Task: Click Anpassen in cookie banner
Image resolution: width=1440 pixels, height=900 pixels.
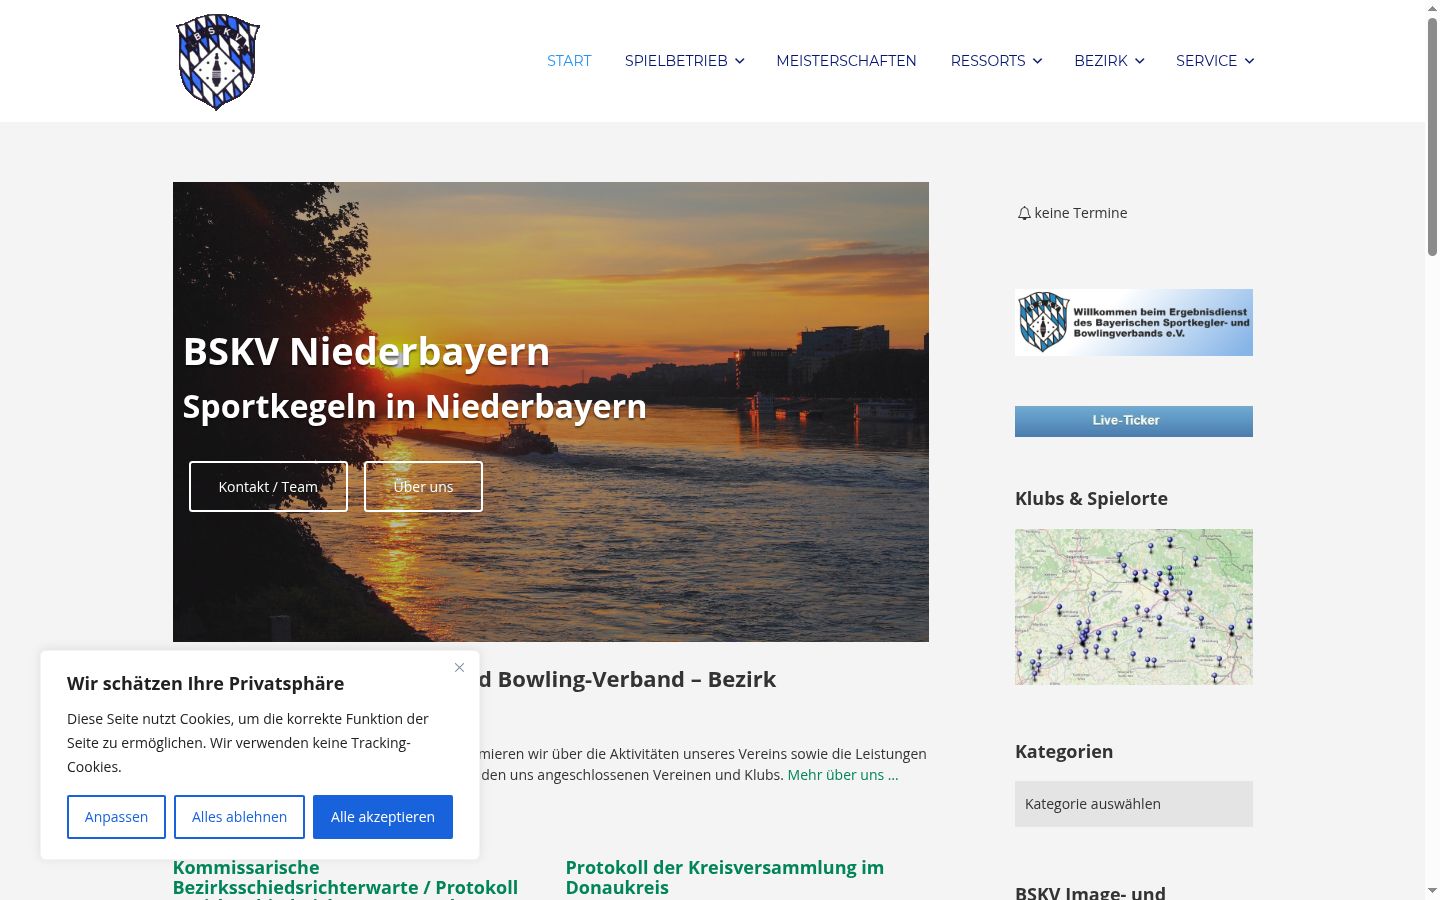Action: (x=116, y=817)
